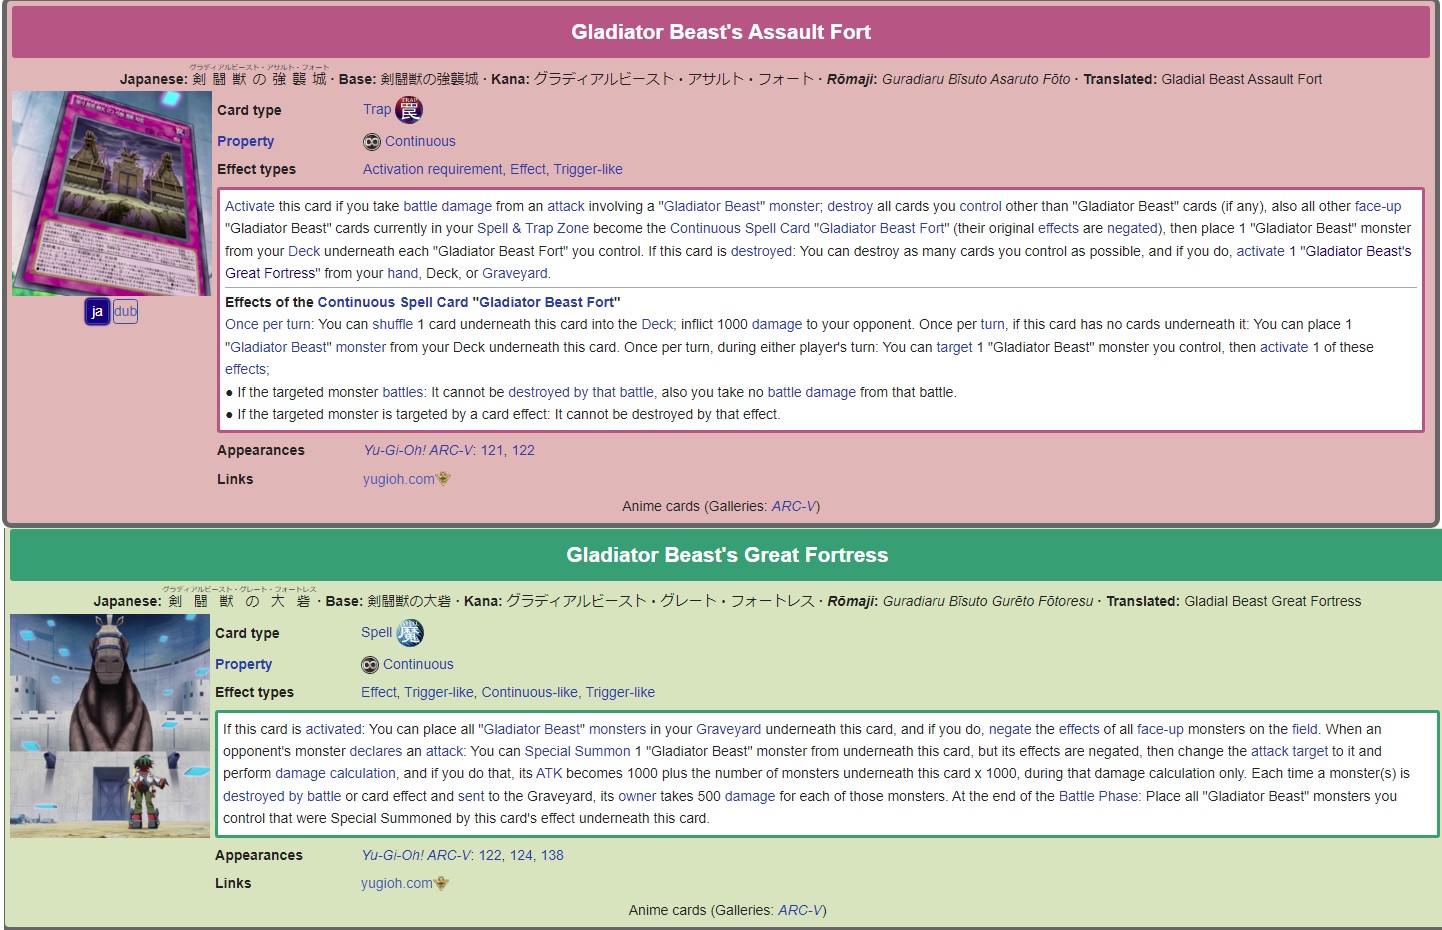Click the ATK link
The width and height of the screenshot is (1442, 930).
(x=549, y=774)
